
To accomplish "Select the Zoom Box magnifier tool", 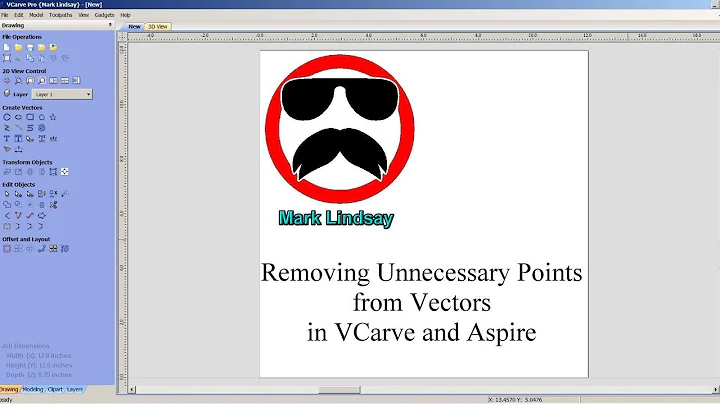I will point(18,81).
